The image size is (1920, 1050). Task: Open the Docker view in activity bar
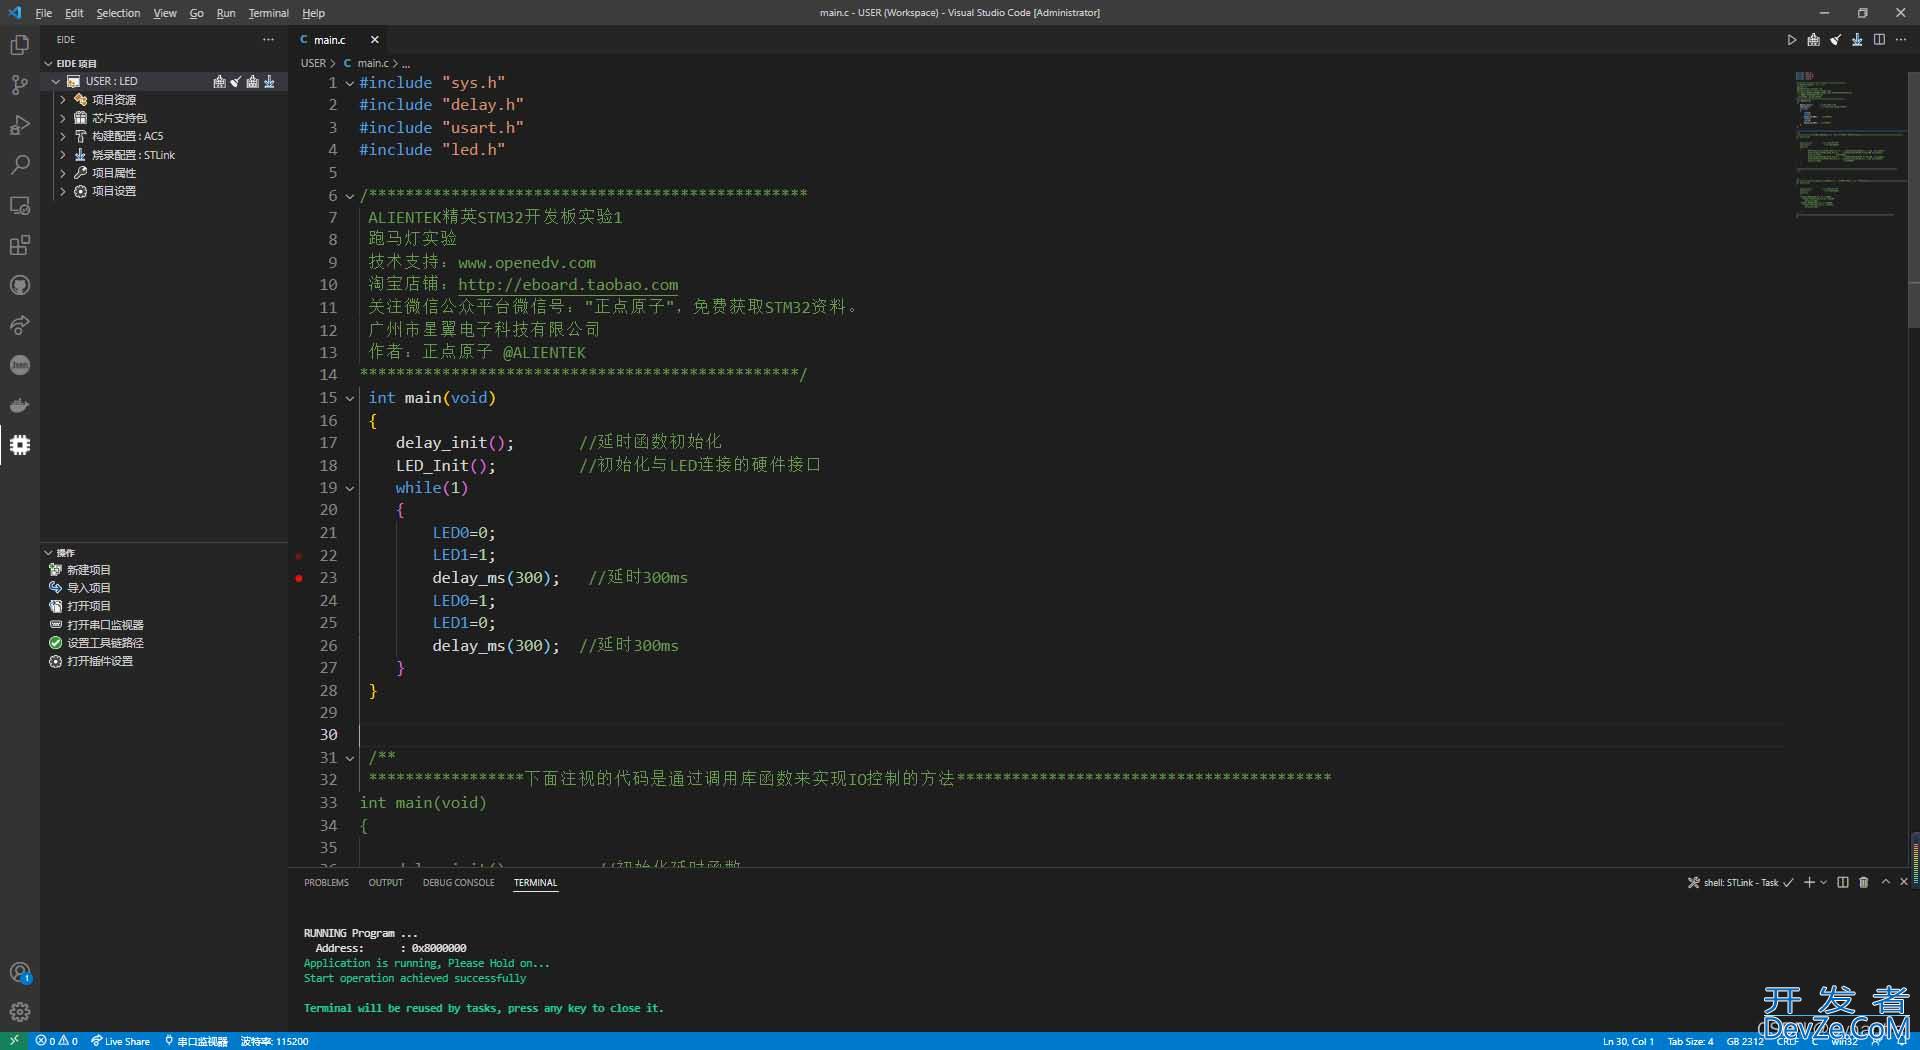pos(20,405)
